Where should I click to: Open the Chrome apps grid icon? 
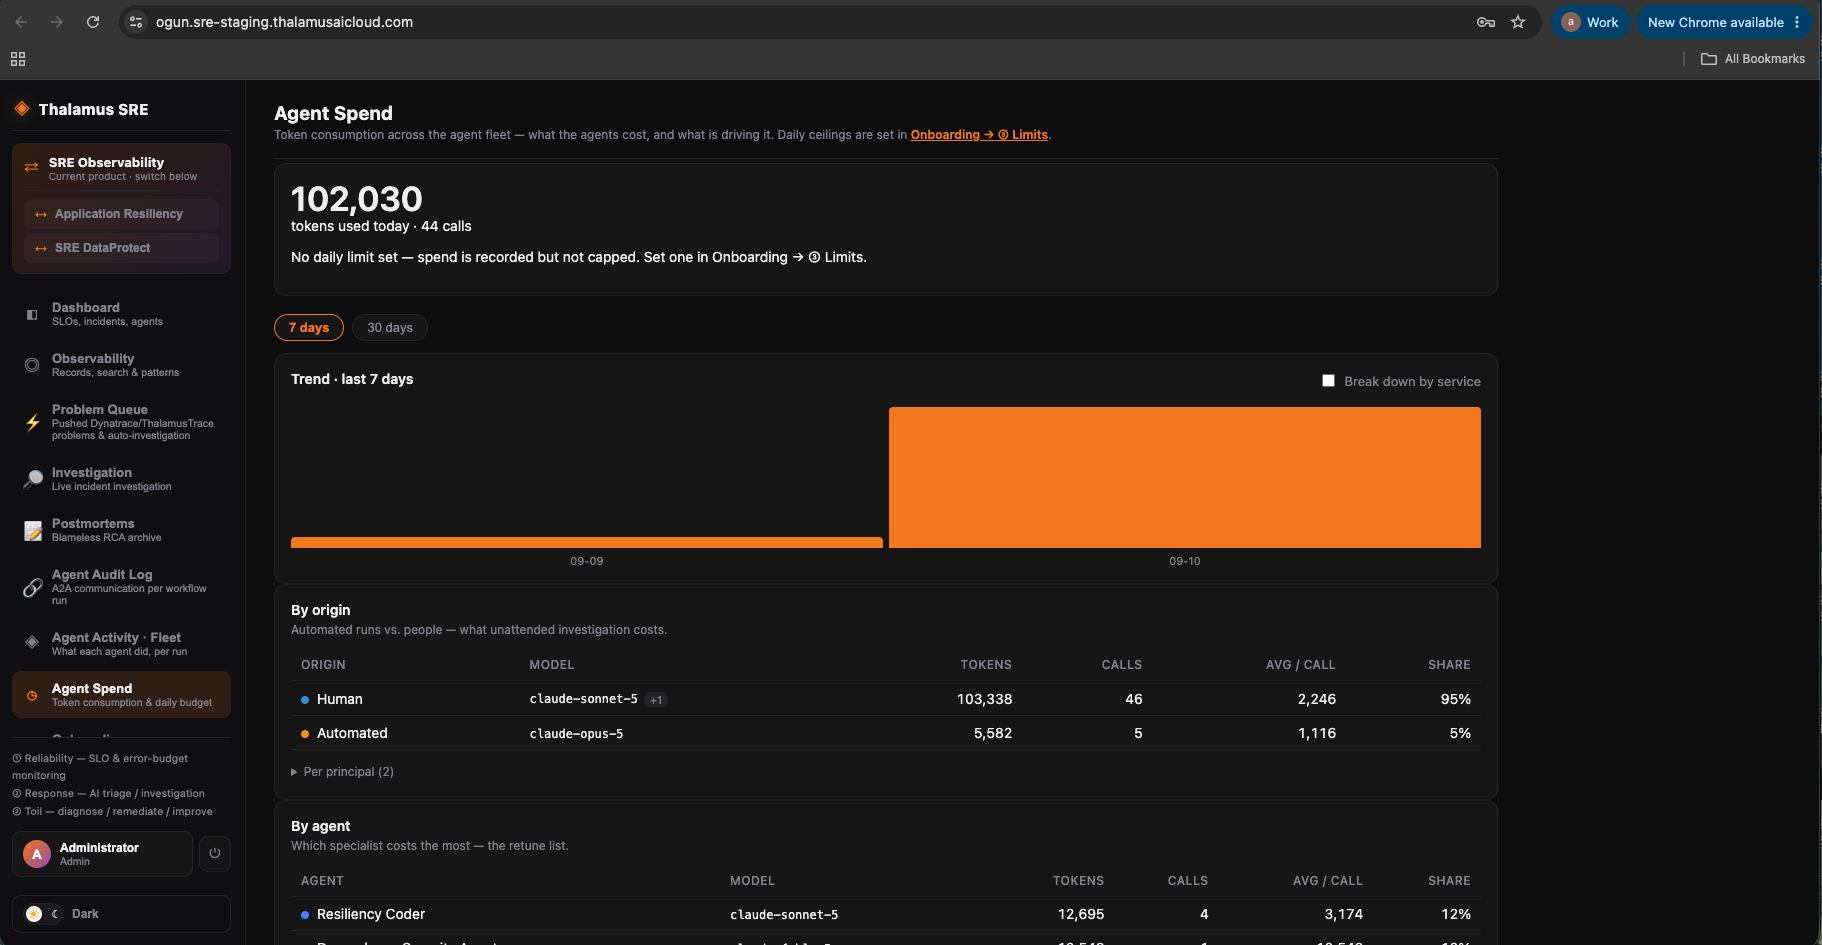pyautogui.click(x=18, y=59)
